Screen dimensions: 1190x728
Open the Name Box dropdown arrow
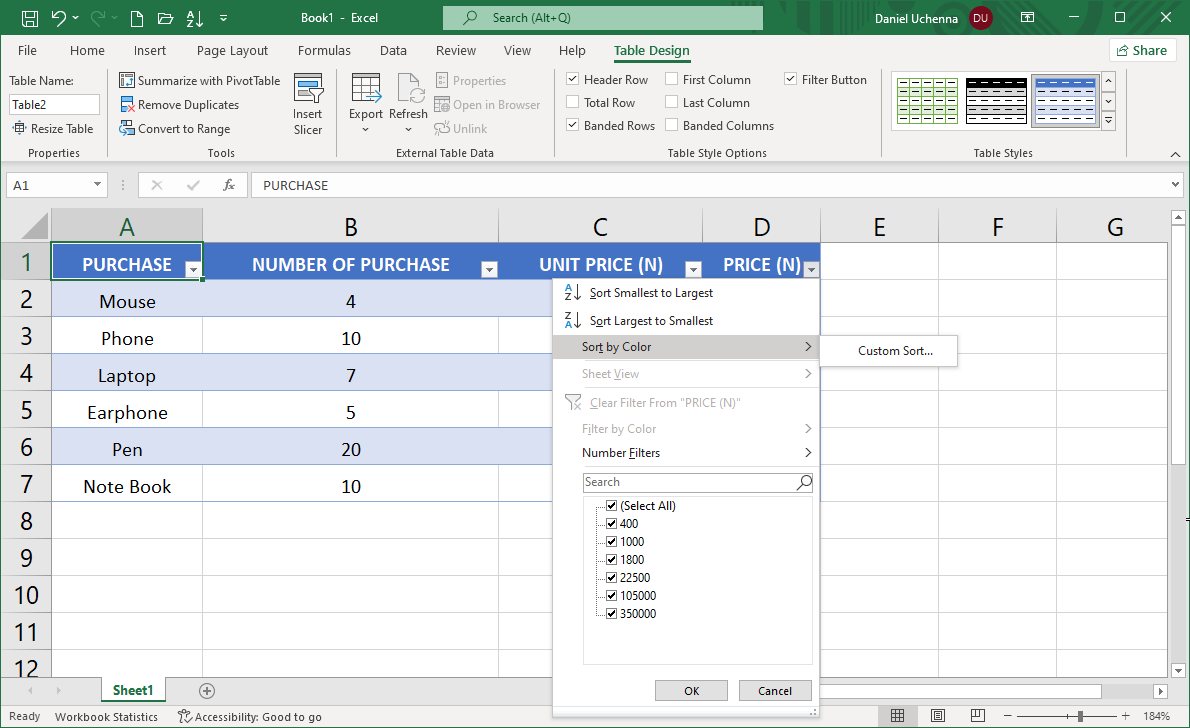pyautogui.click(x=98, y=185)
